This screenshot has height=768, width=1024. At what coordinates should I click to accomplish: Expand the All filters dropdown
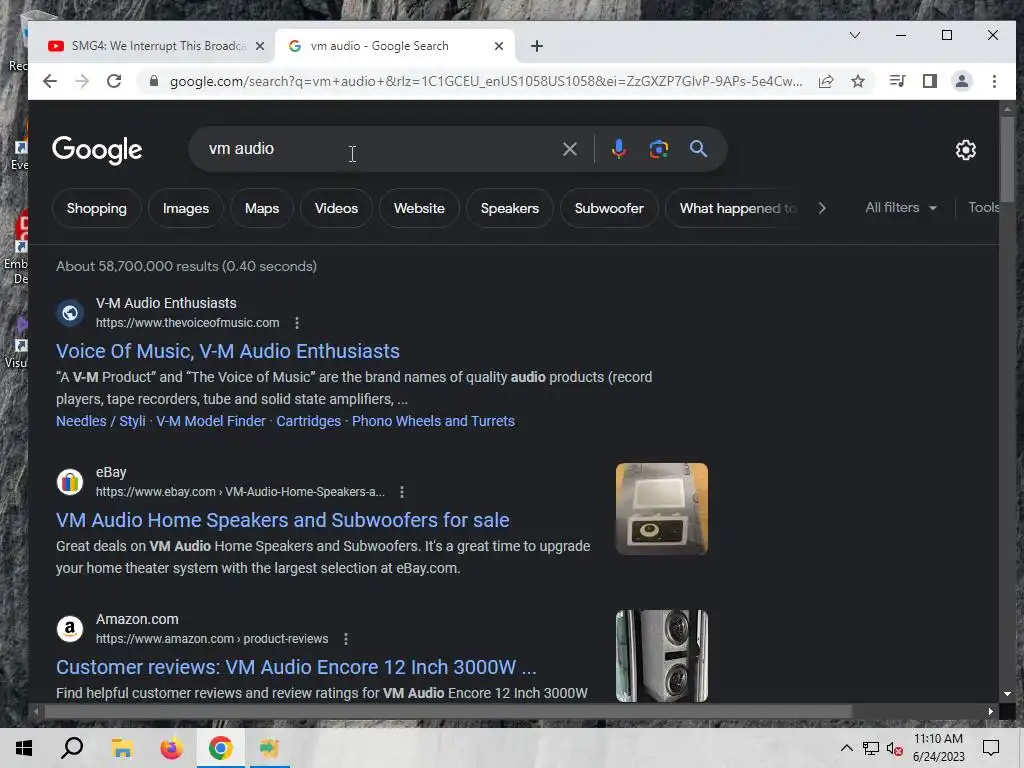coord(901,208)
